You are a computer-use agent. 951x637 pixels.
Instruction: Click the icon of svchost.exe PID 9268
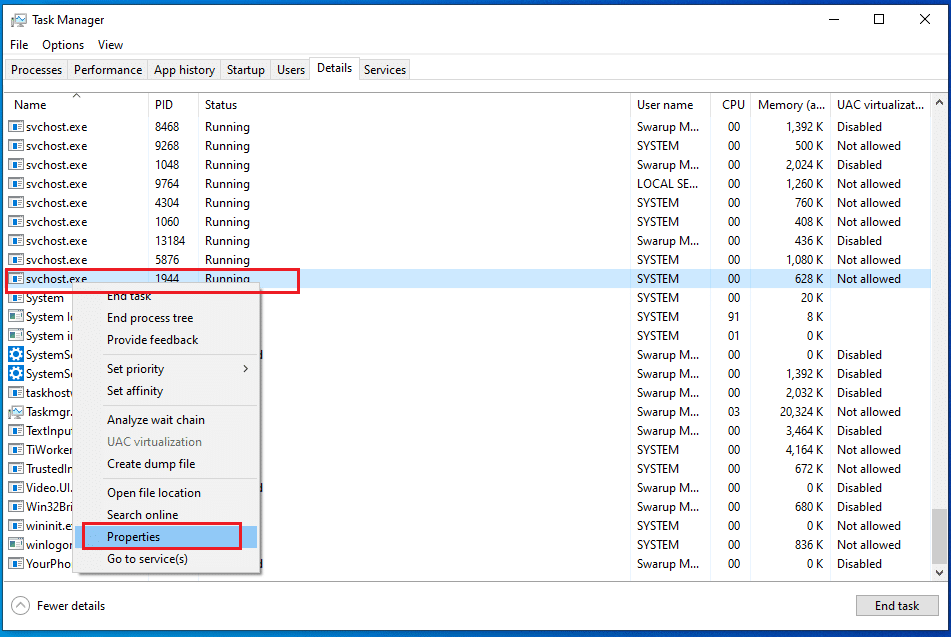point(16,146)
